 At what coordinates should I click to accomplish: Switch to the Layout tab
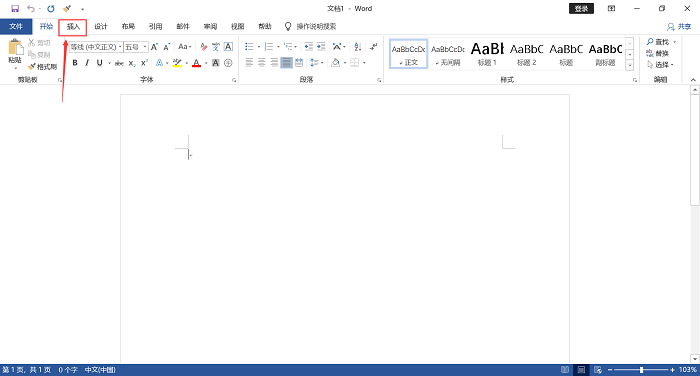(128, 27)
